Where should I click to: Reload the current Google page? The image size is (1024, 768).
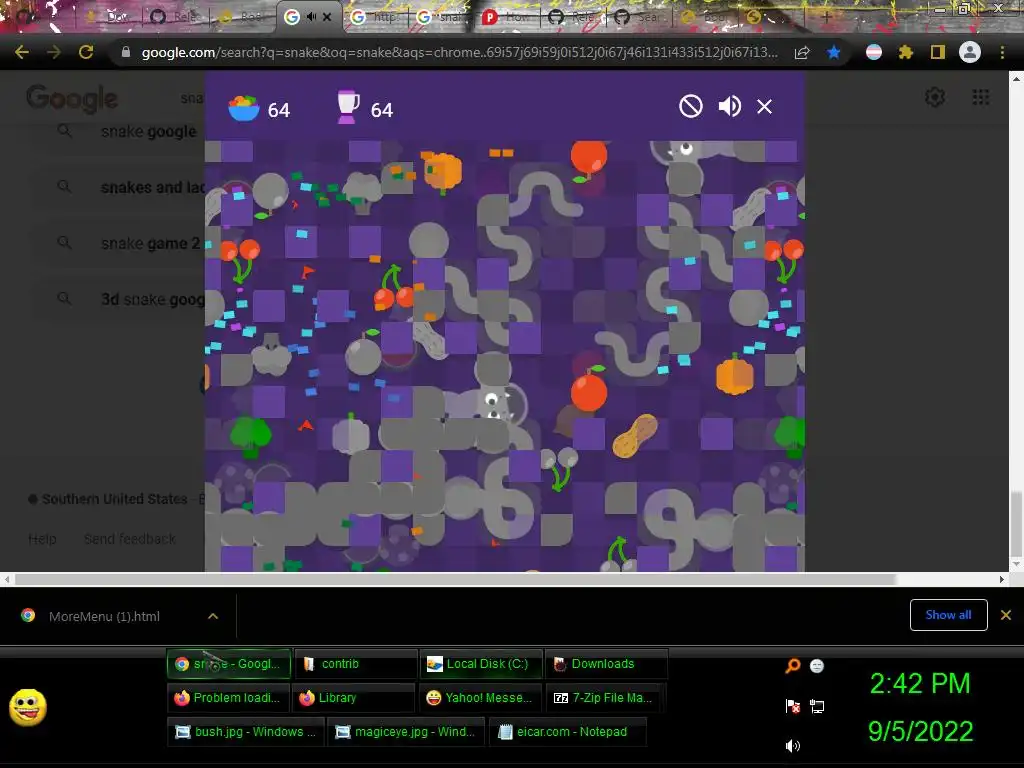[x=86, y=52]
